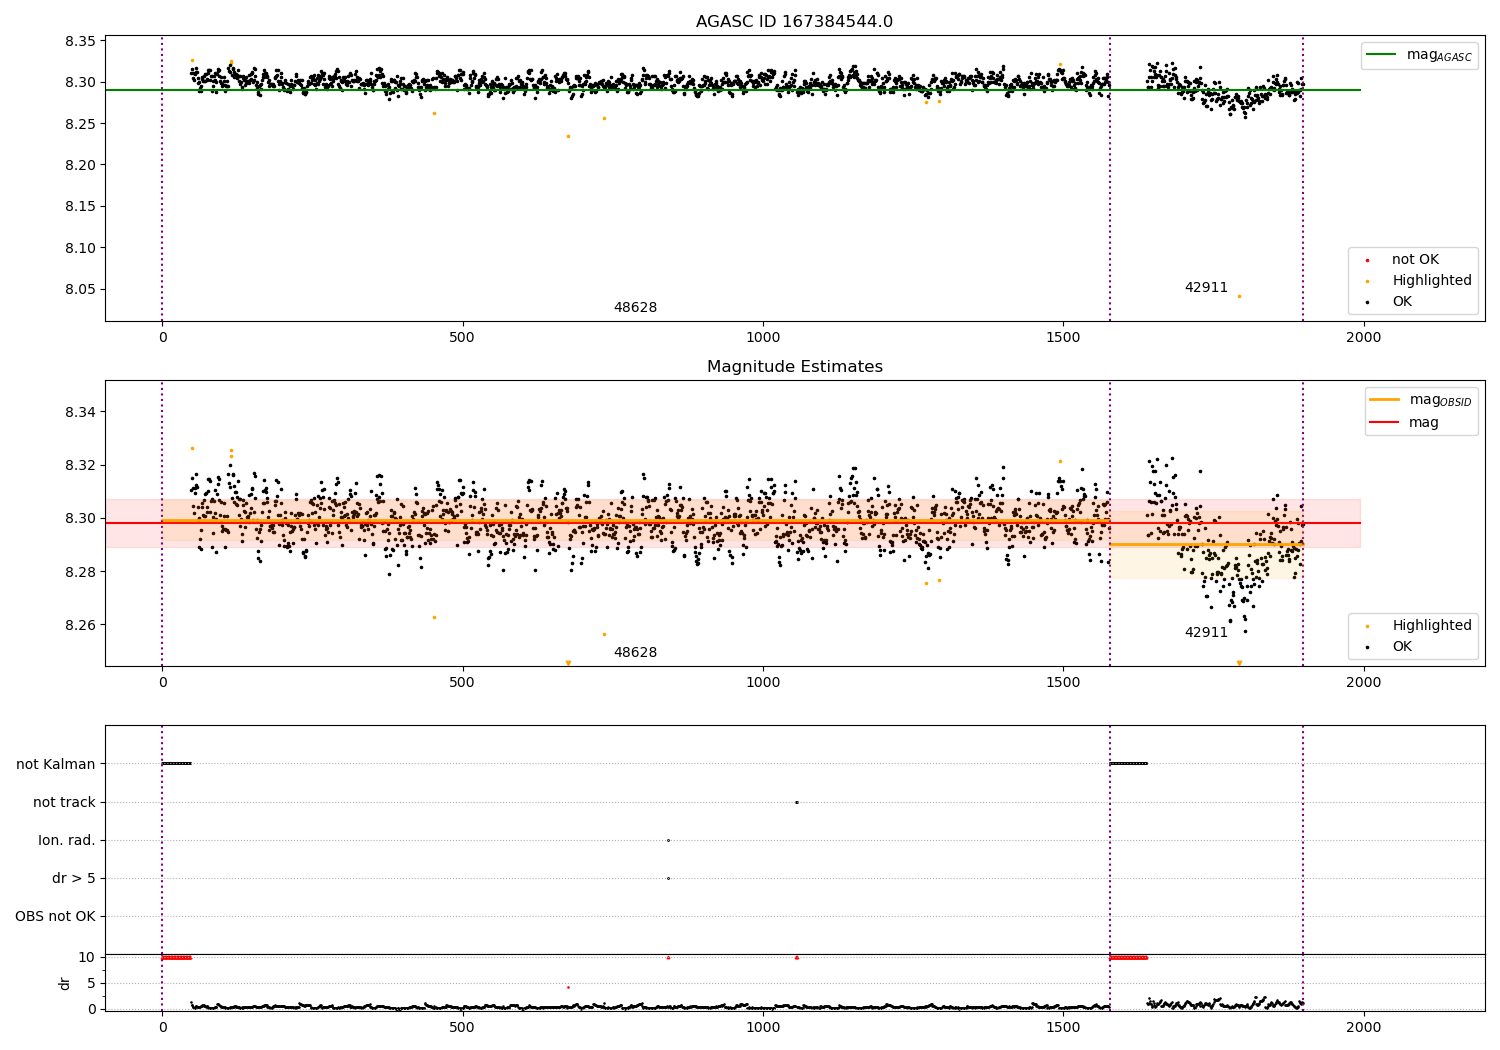Click the orange line sample beside mag OBSID
The height and width of the screenshot is (1050, 1500).
point(1384,400)
